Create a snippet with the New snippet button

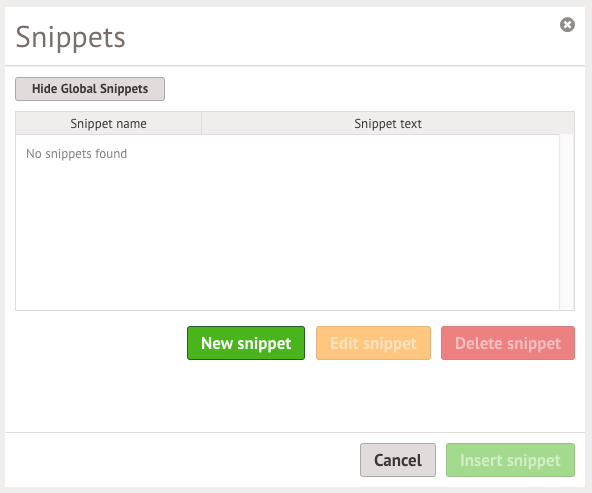(x=246, y=343)
